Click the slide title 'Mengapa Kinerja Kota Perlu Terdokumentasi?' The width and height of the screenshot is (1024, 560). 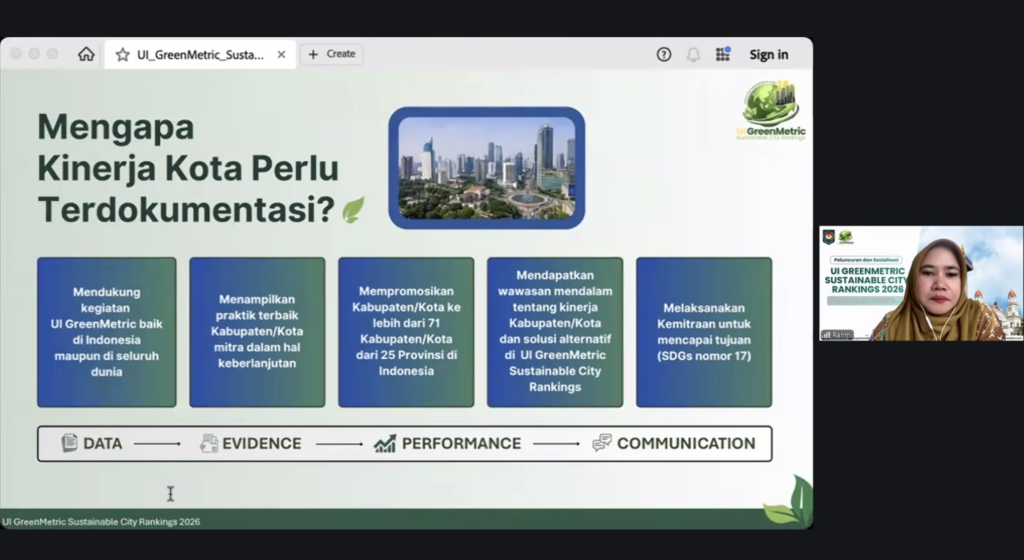[x=188, y=168]
